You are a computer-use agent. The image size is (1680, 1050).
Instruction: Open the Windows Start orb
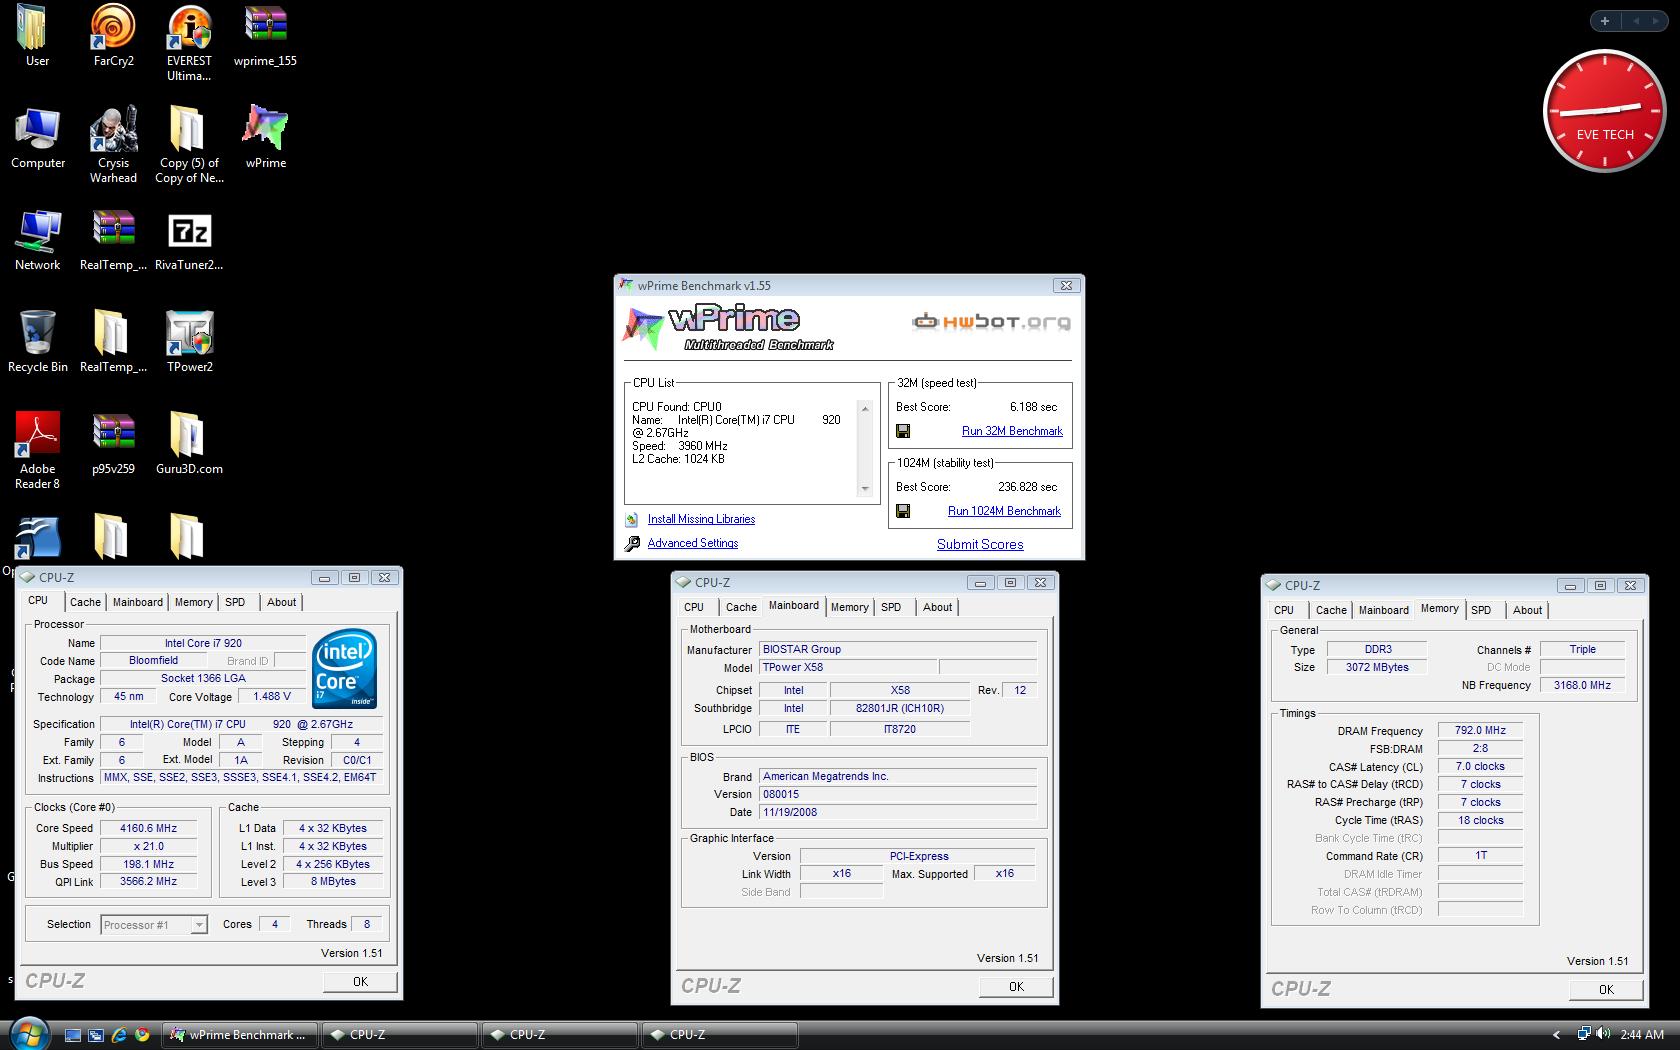coord(28,1034)
